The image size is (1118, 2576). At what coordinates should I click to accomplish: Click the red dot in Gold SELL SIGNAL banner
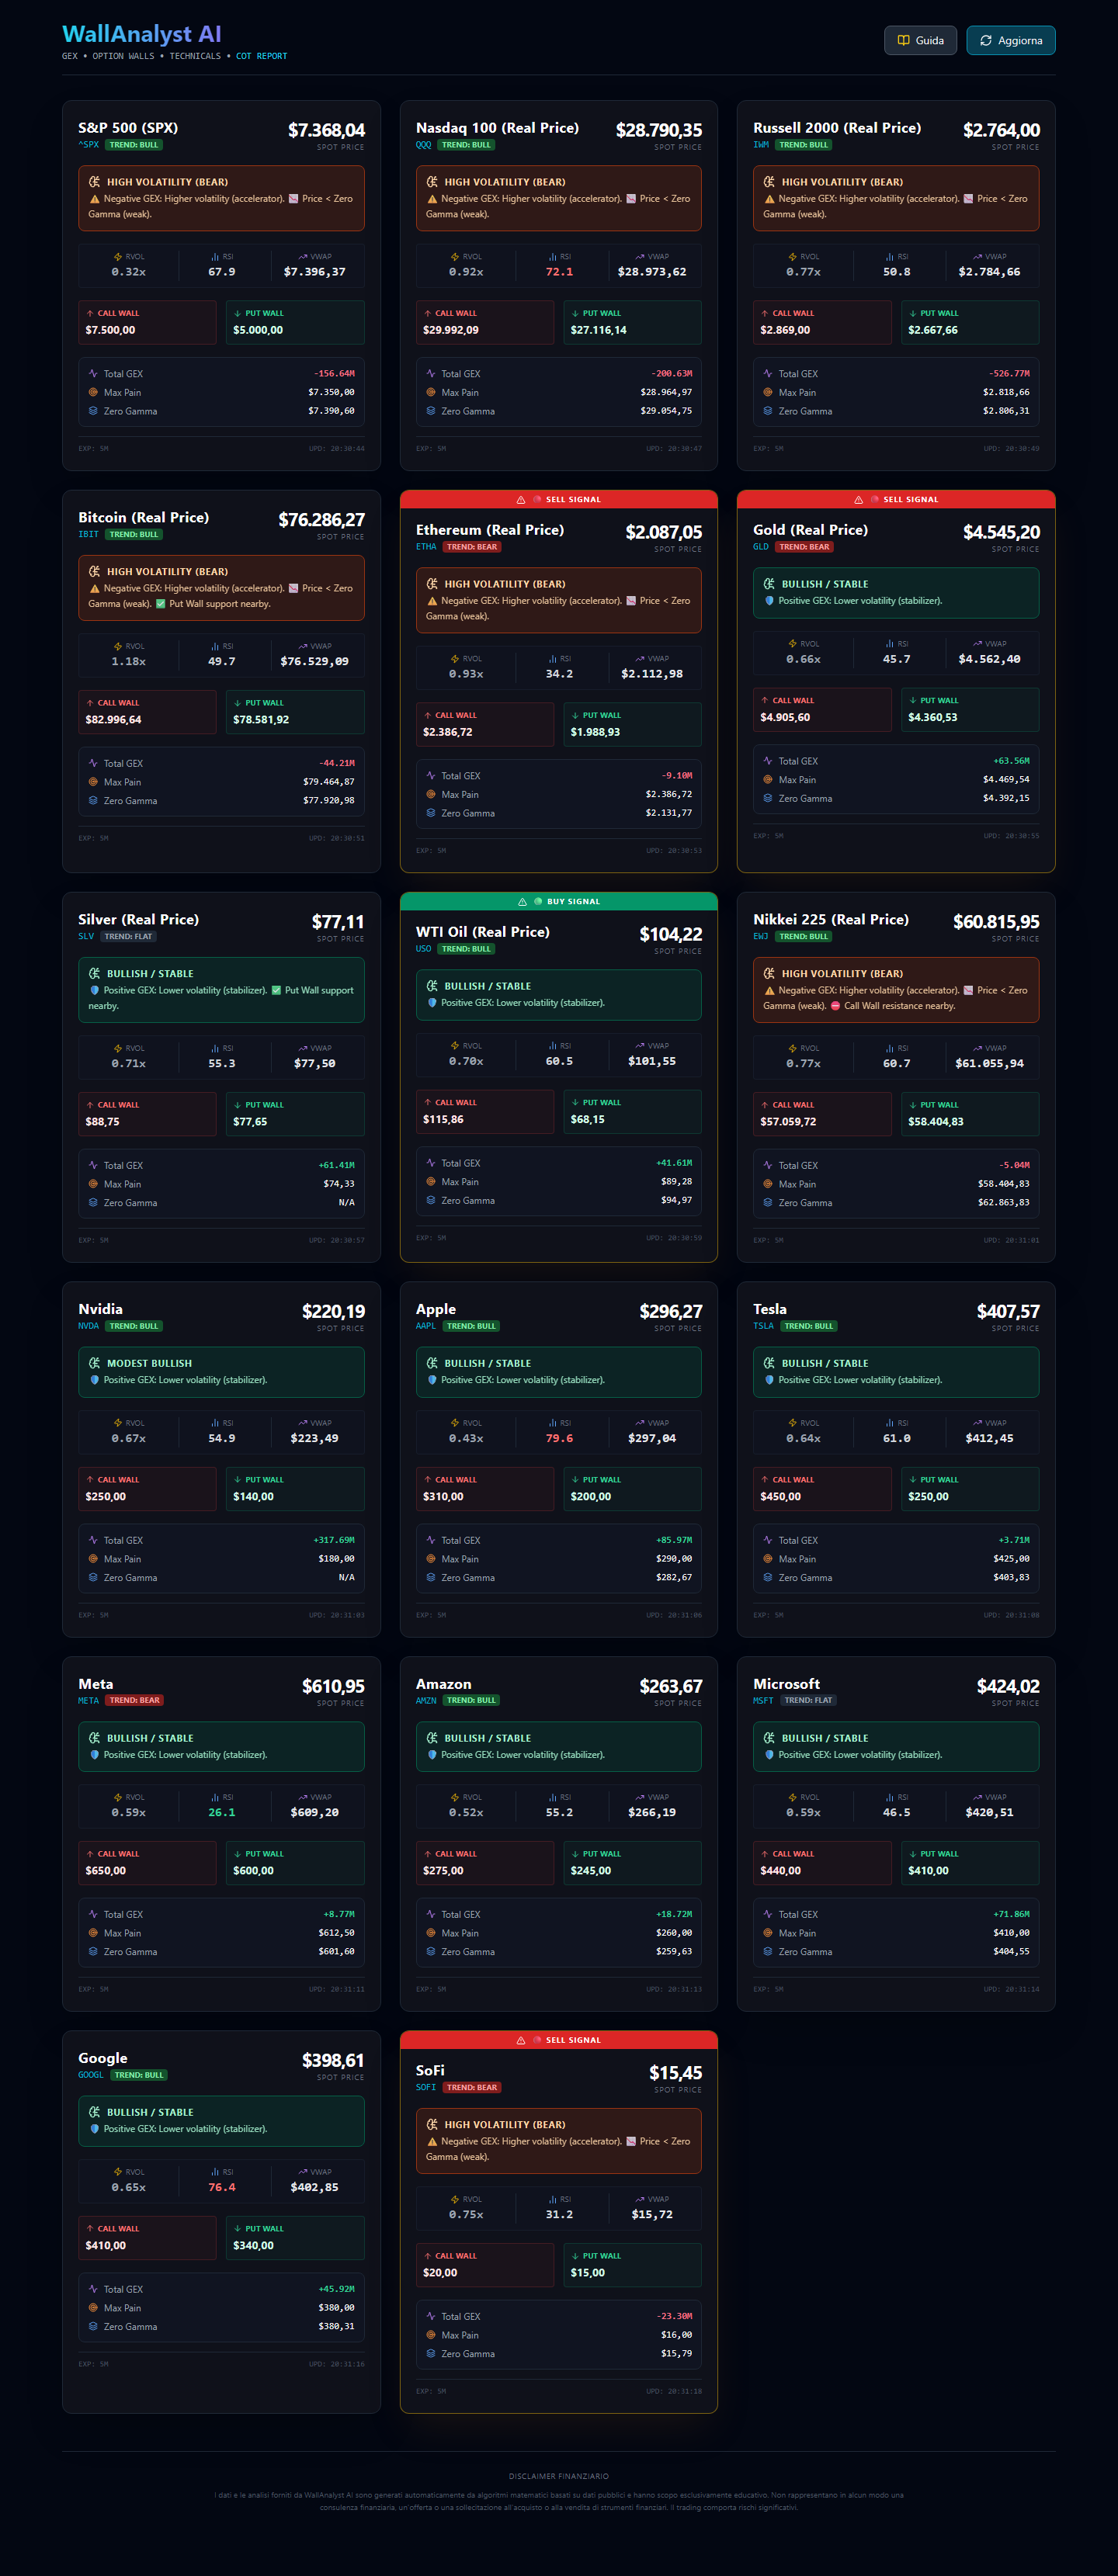(875, 499)
